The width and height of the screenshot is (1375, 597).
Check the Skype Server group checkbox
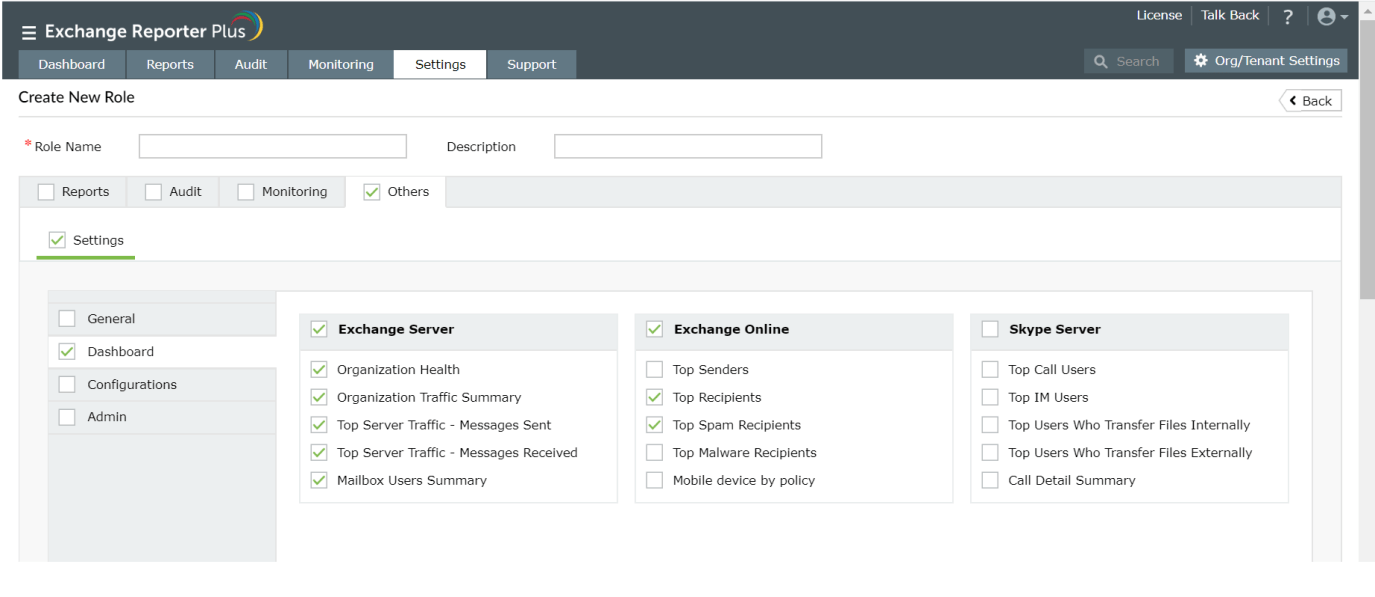[990, 329]
